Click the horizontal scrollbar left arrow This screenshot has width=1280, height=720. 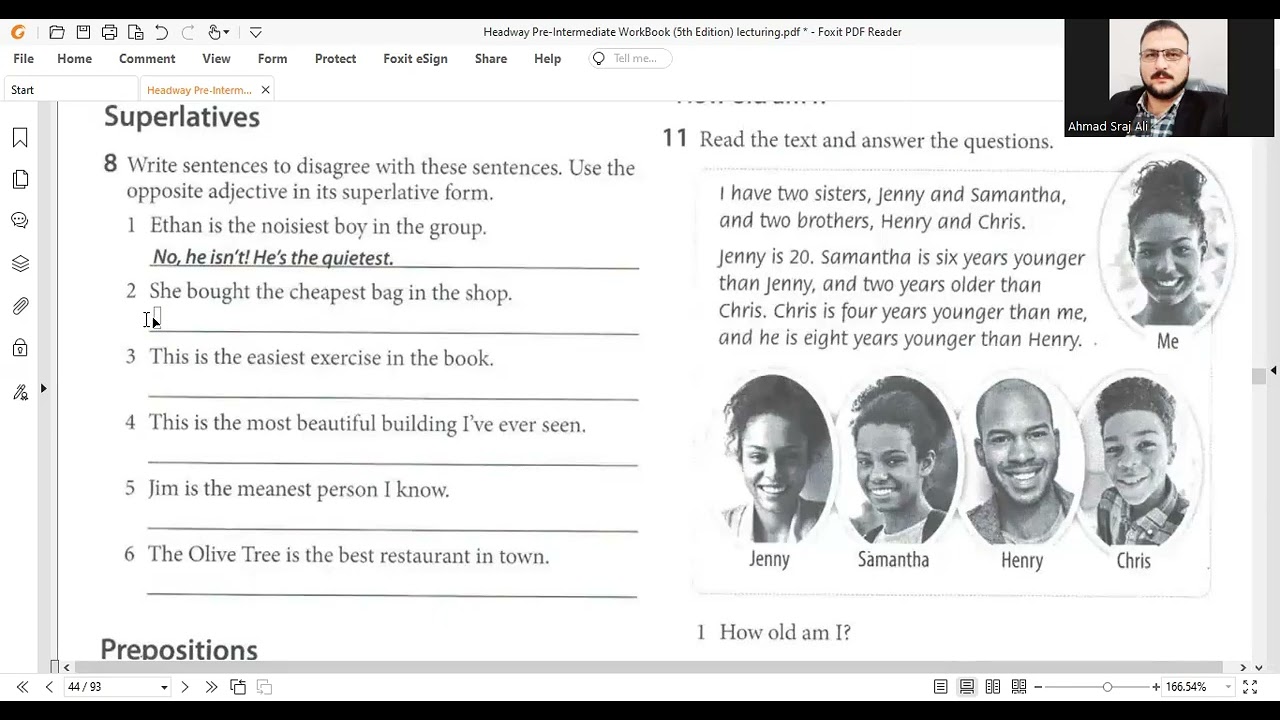67,667
